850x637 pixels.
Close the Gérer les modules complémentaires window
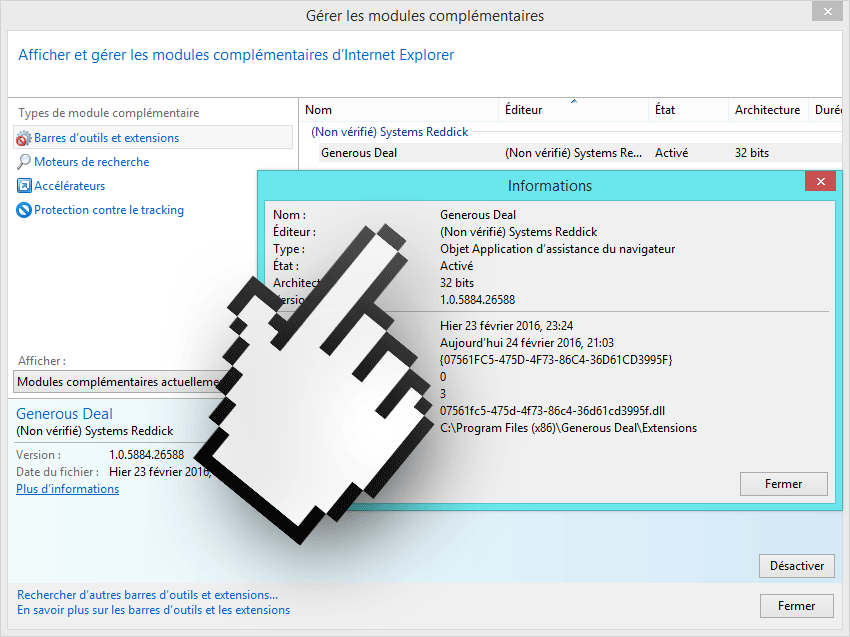coord(827,11)
